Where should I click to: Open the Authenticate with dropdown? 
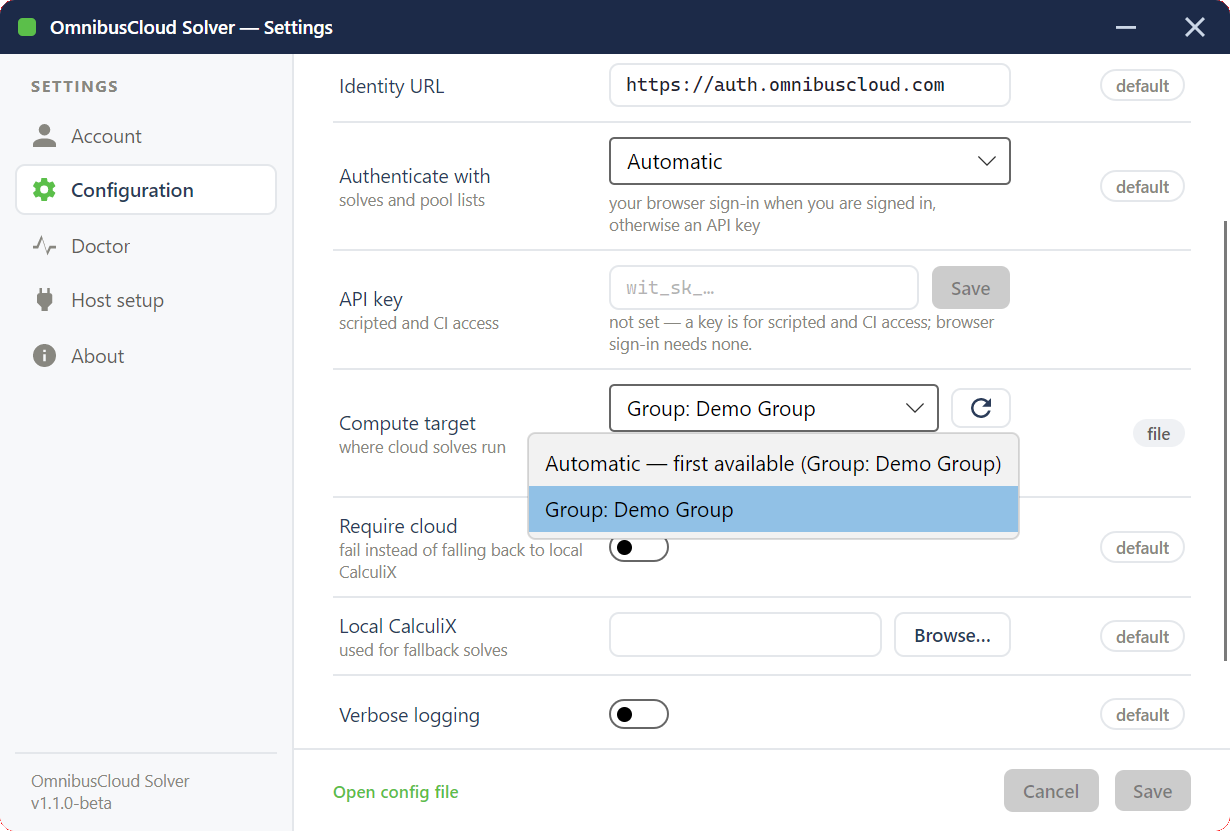[x=810, y=161]
